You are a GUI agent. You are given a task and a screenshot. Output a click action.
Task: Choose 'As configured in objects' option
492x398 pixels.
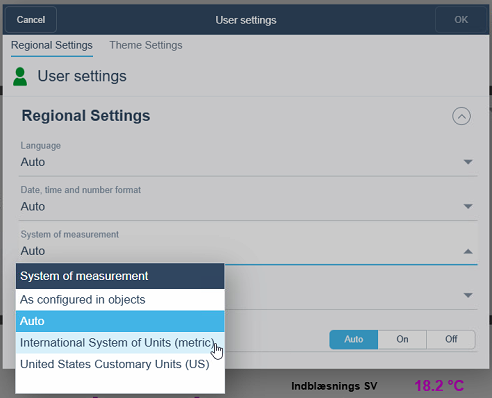coord(120,300)
